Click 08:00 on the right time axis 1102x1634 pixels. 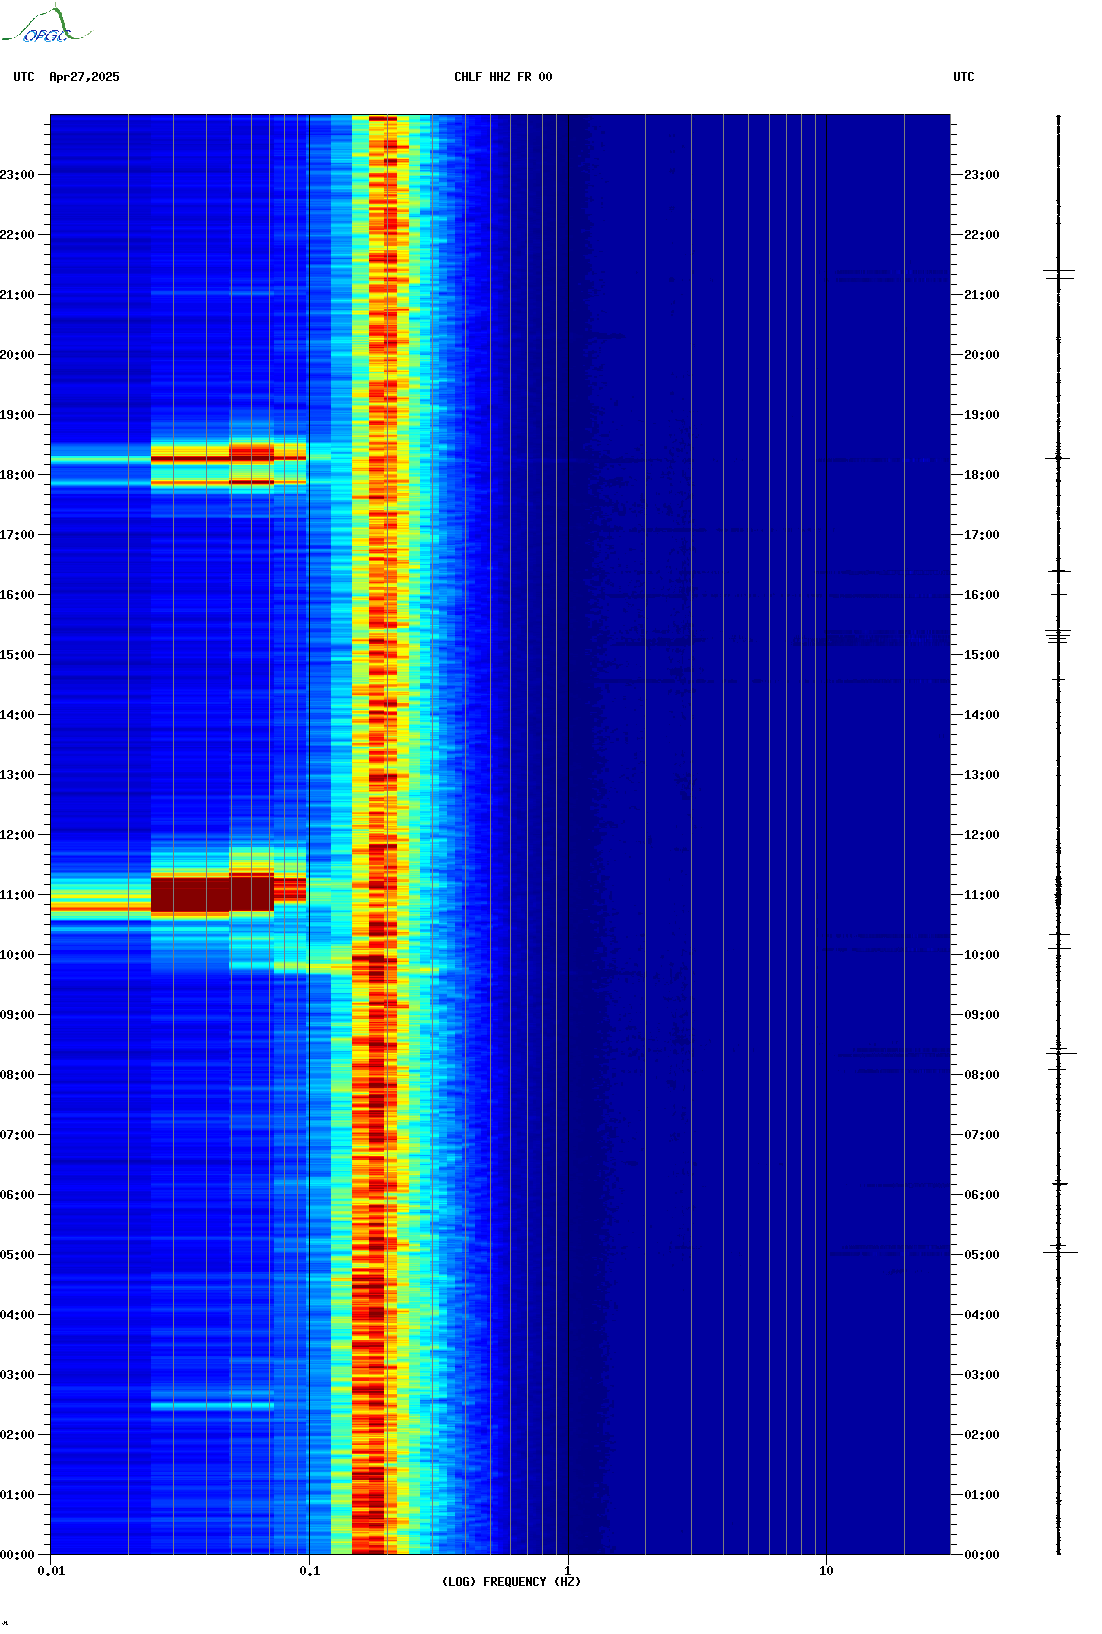click(982, 1075)
